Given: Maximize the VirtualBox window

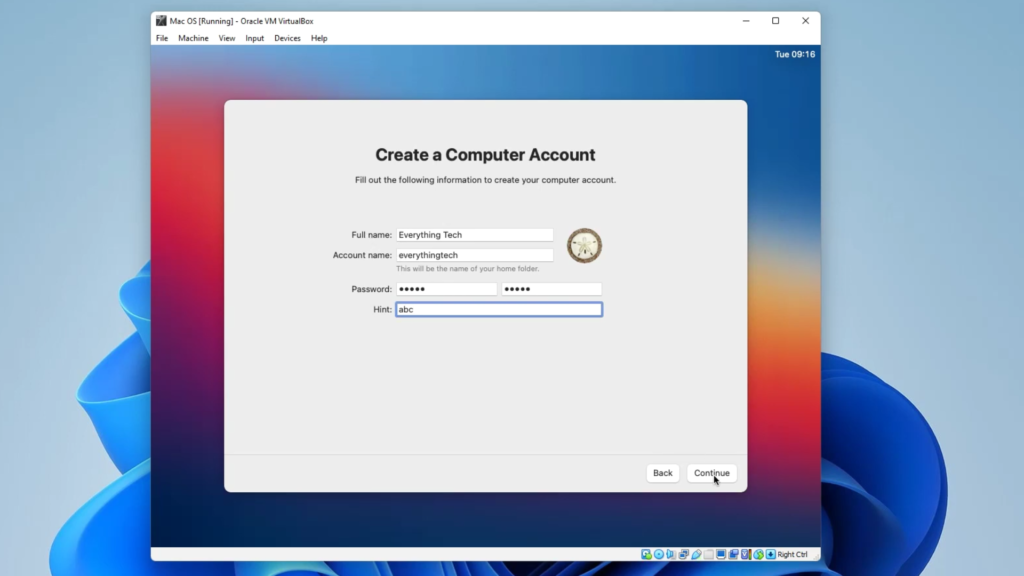Looking at the screenshot, I should click(x=775, y=21).
